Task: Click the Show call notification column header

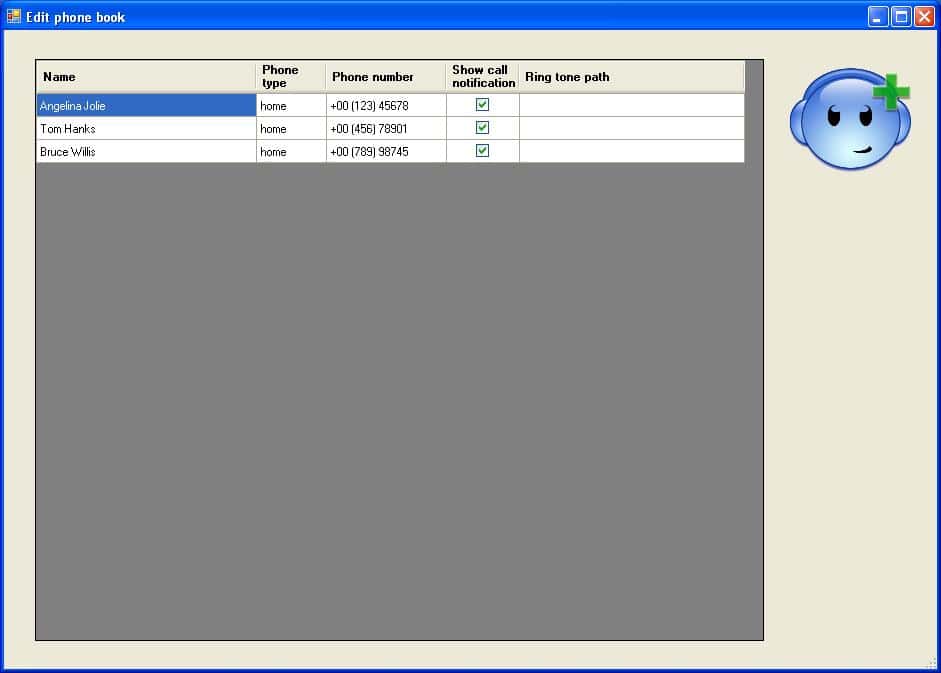Action: [482, 77]
